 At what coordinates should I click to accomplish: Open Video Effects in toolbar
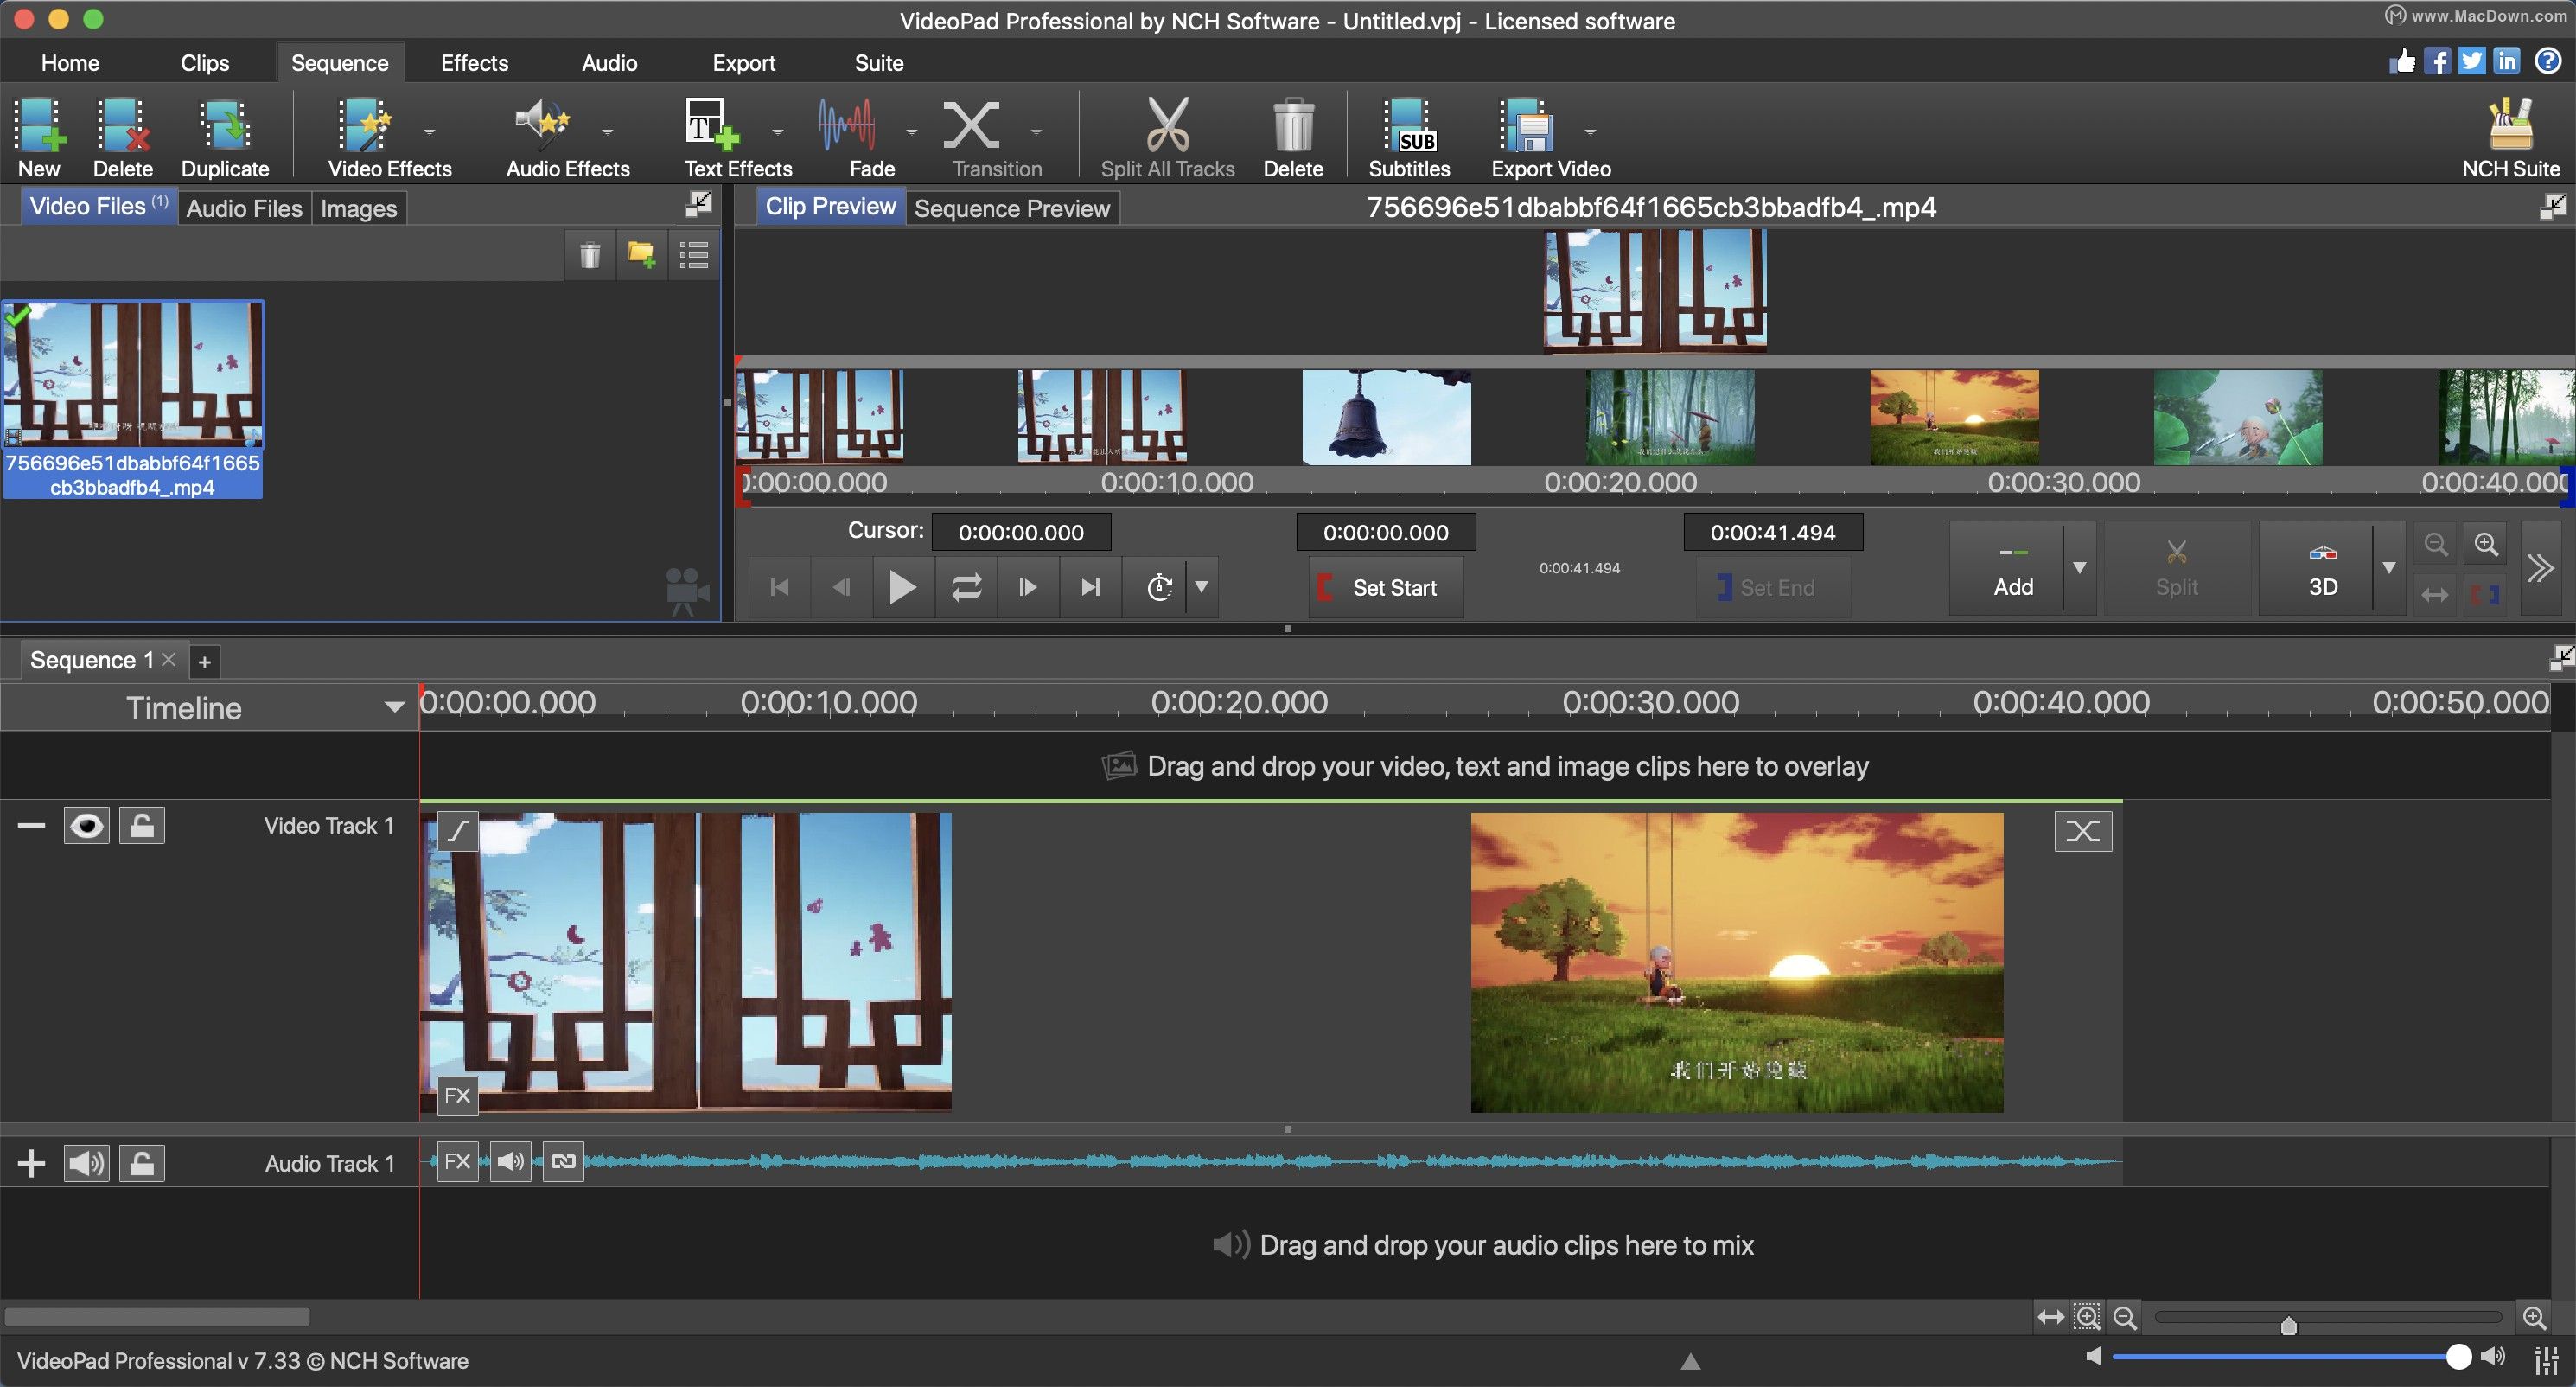389,137
